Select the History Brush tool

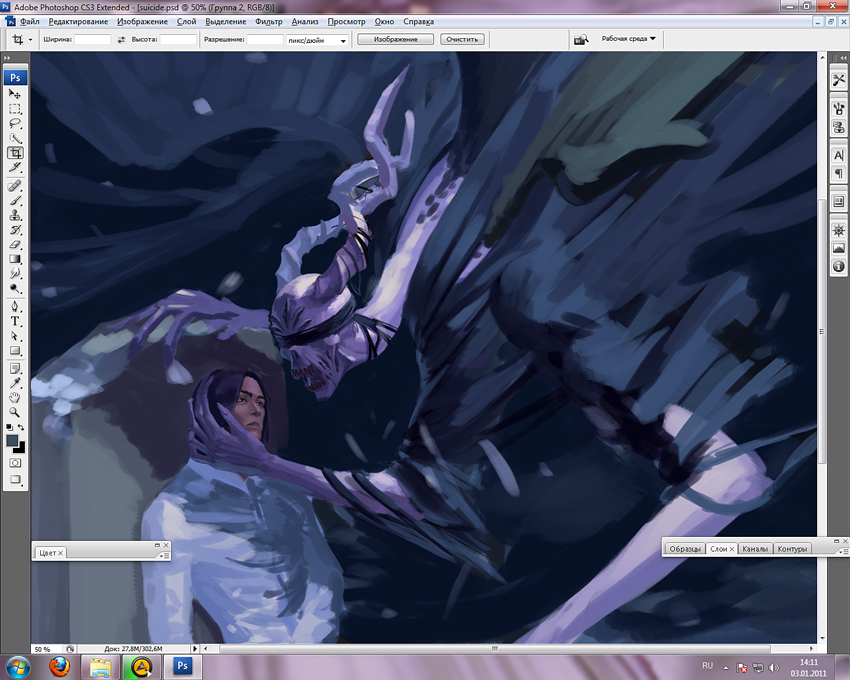(15, 230)
